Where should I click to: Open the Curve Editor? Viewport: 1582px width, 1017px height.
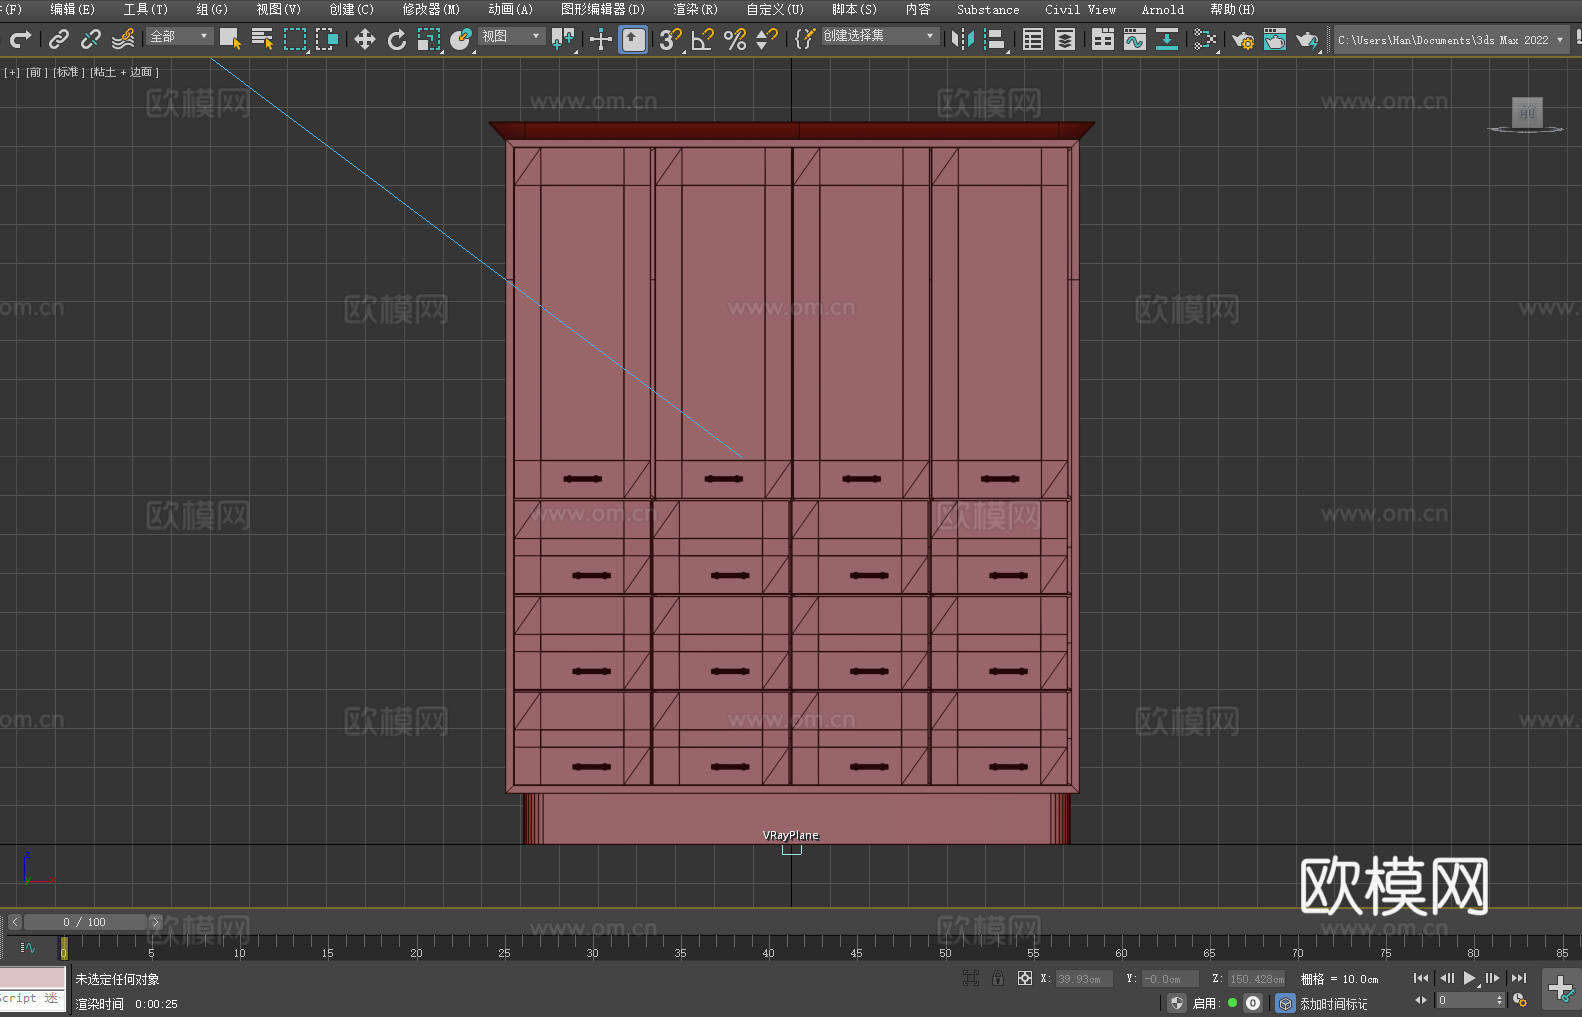1135,39
